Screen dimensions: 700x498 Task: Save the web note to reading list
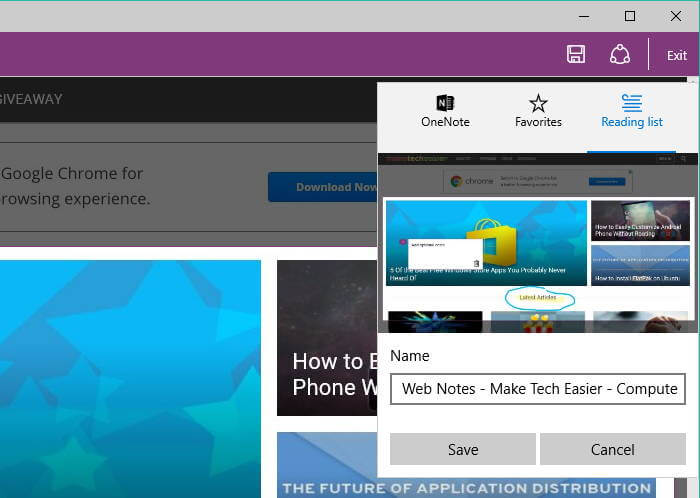click(463, 449)
